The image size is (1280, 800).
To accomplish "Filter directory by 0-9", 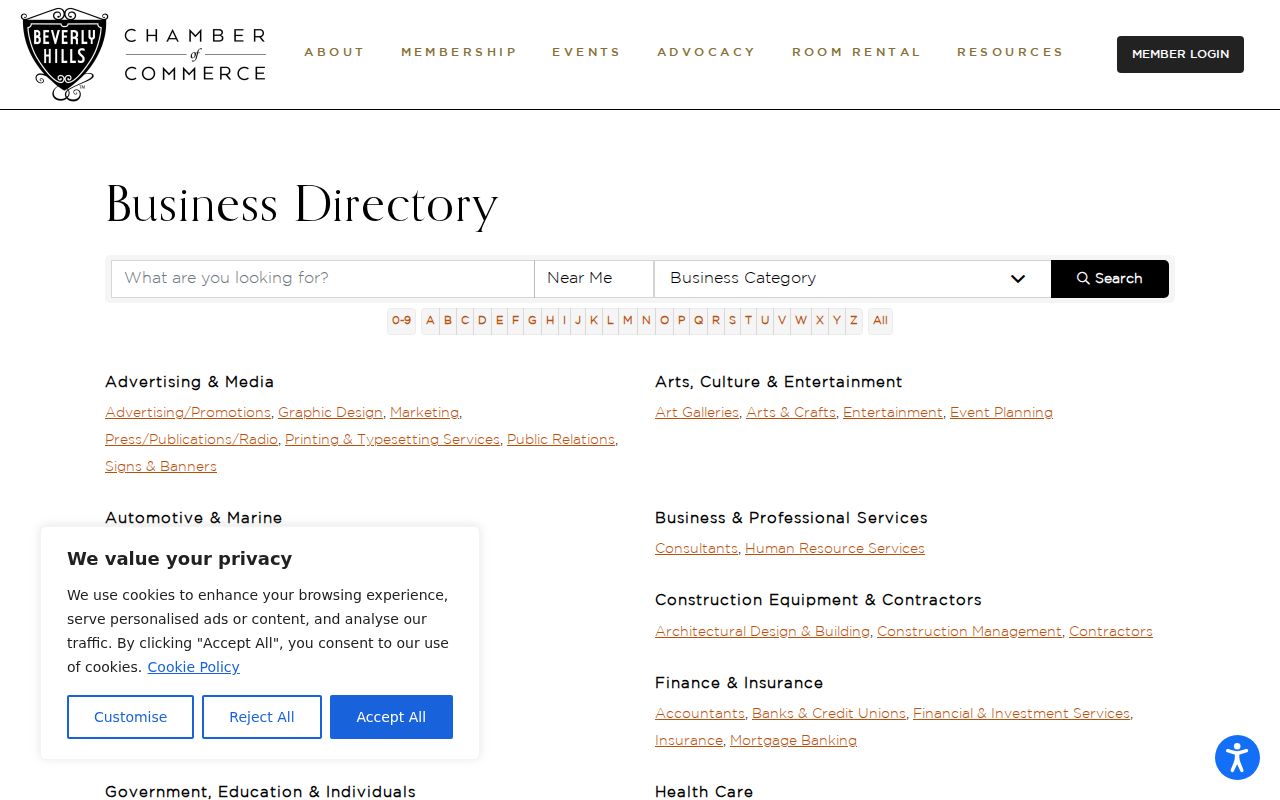I will (401, 321).
